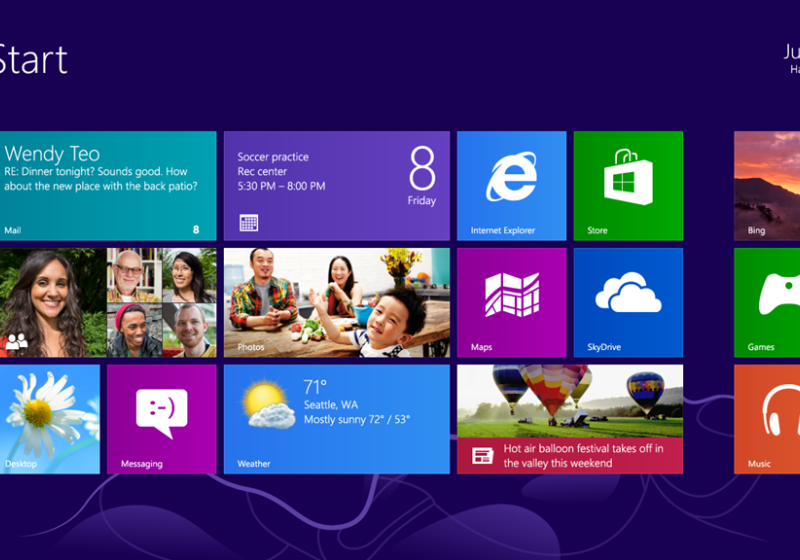The height and width of the screenshot is (560, 800).
Task: Click the calendar grid icon
Action: (x=249, y=222)
